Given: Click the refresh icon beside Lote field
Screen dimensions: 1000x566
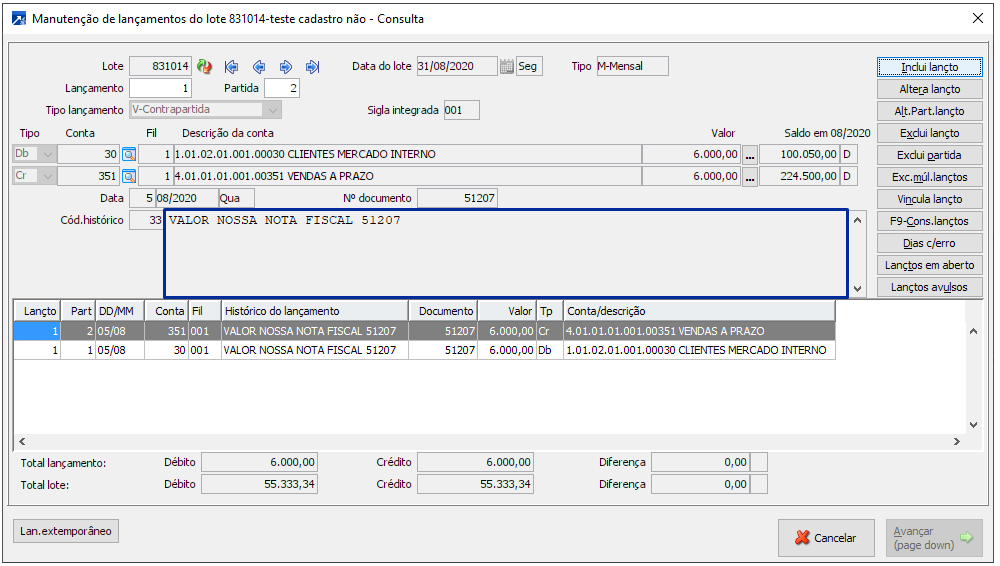Looking at the screenshot, I should pyautogui.click(x=204, y=67).
